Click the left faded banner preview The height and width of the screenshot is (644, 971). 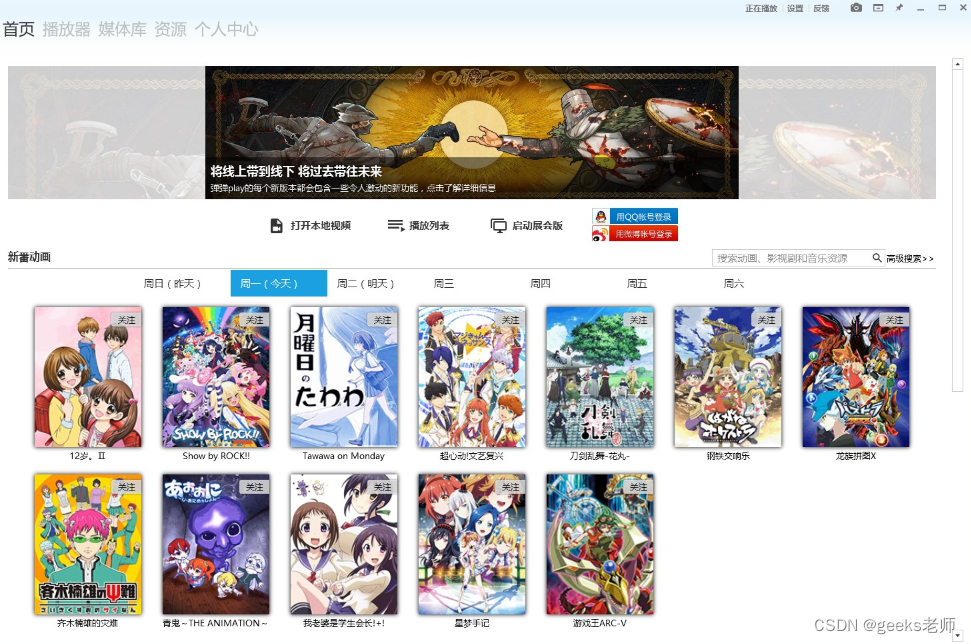[x=107, y=133]
